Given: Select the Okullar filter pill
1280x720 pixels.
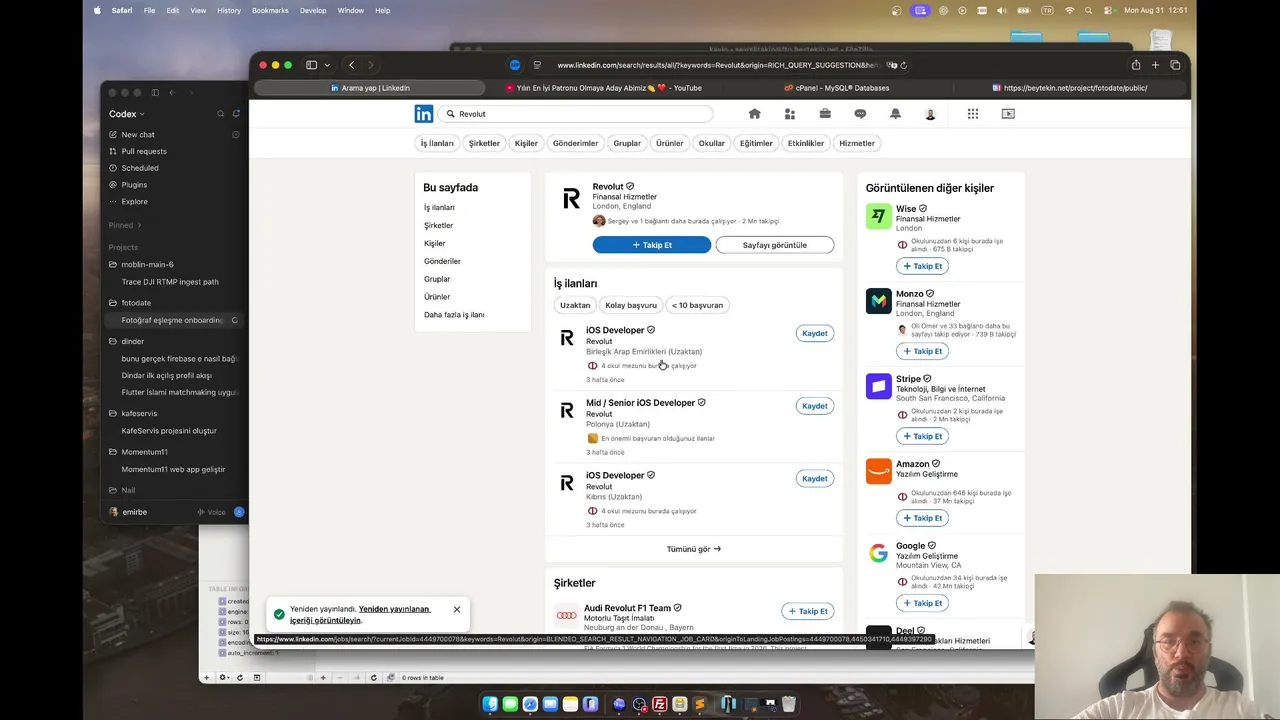Looking at the screenshot, I should (712, 143).
